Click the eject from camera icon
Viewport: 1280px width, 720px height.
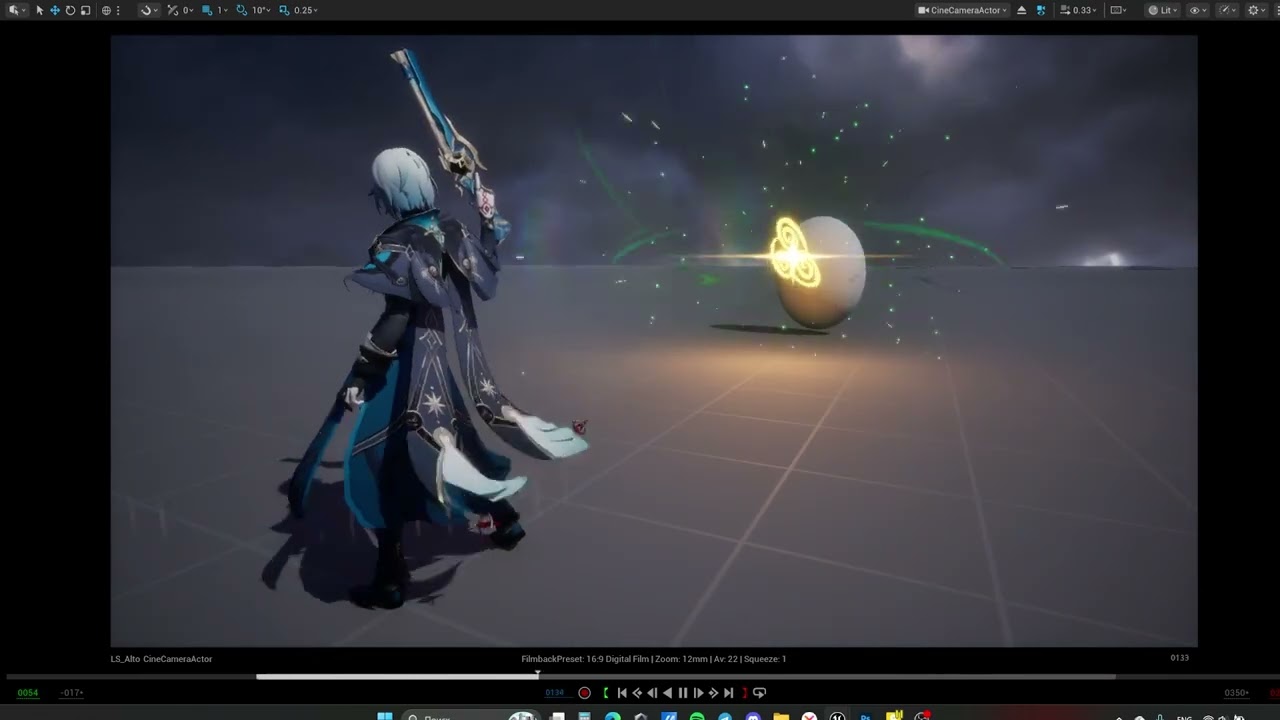[1021, 10]
